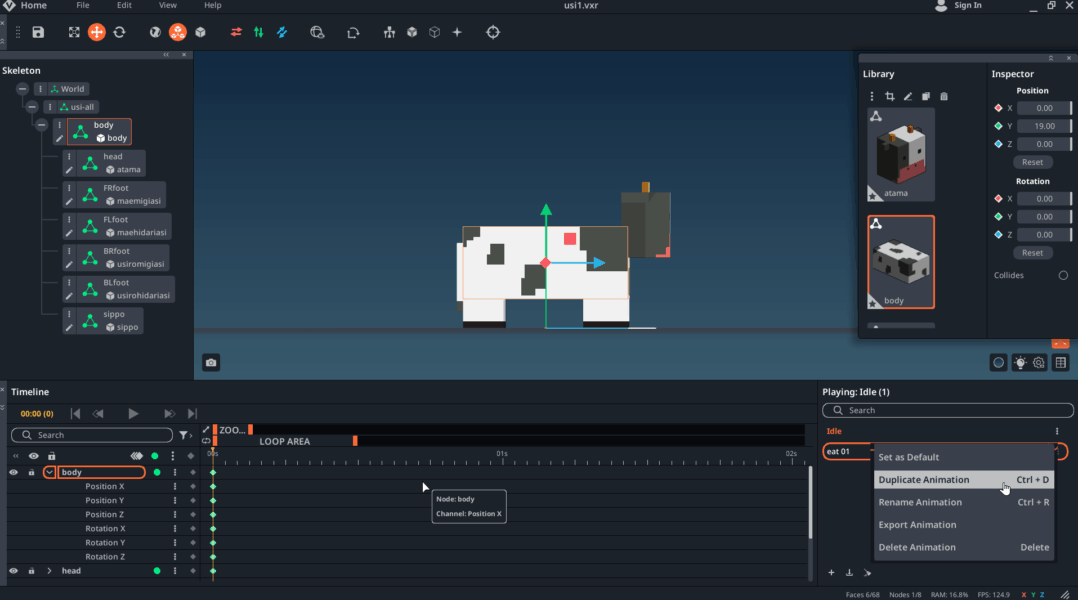Click the Save icon in the toolbar
This screenshot has height=600, width=1078.
(x=38, y=32)
